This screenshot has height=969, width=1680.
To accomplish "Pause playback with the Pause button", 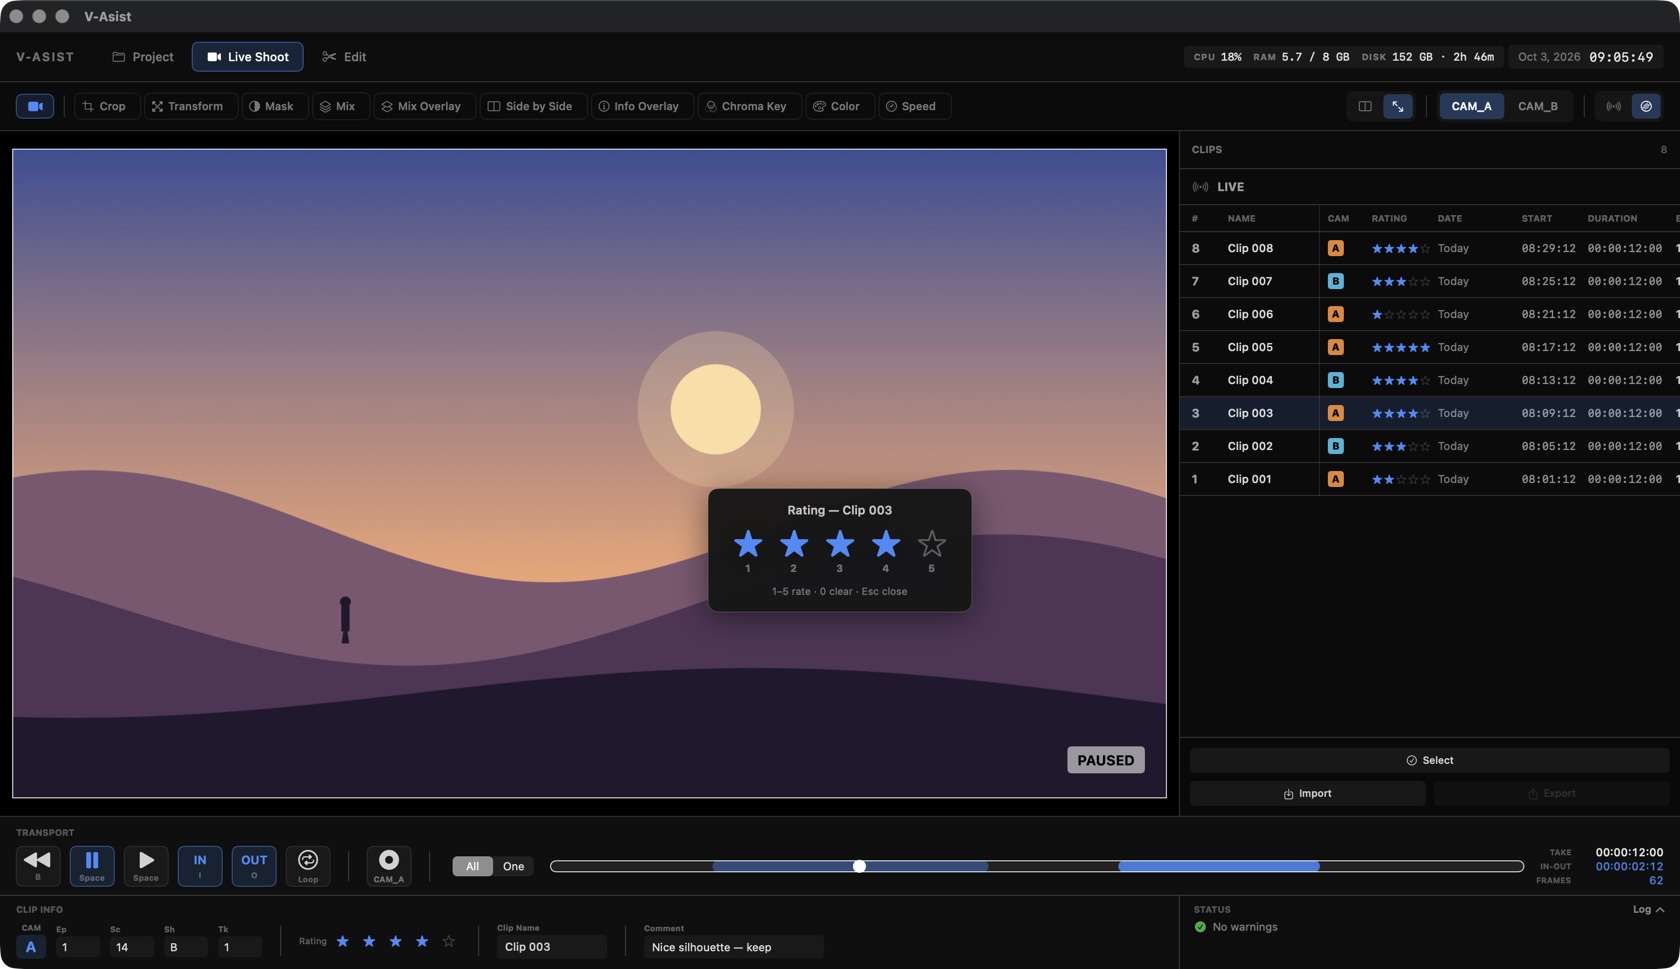I will click(x=92, y=866).
